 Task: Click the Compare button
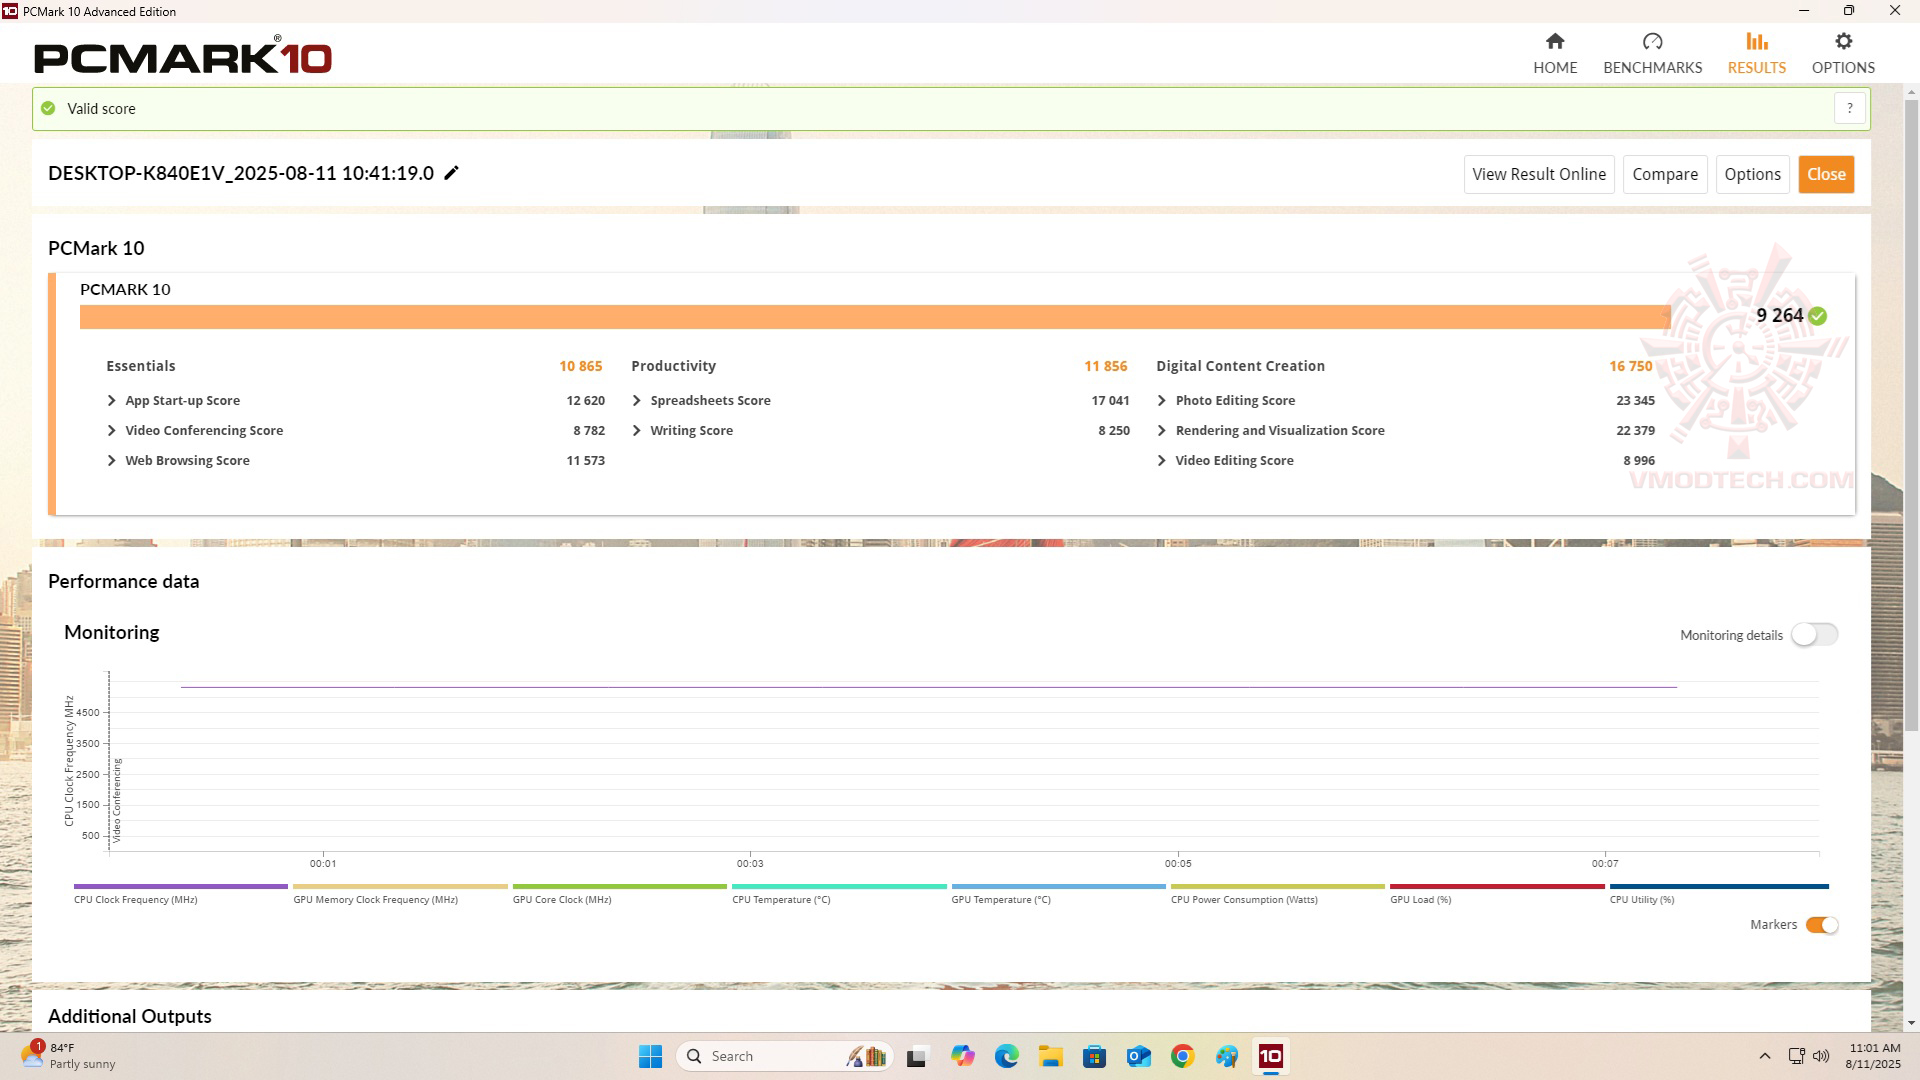[1664, 174]
